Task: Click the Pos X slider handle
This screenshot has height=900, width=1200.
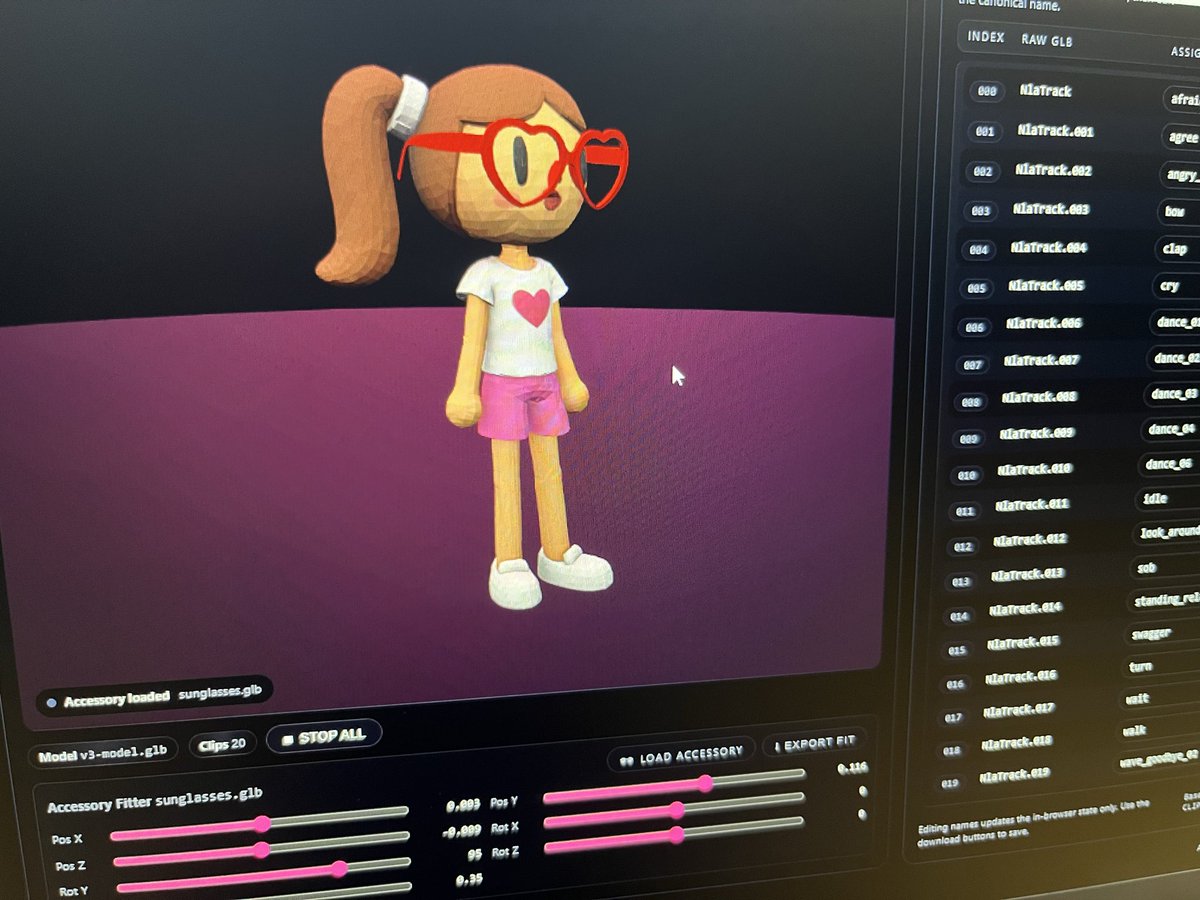Action: (x=262, y=824)
